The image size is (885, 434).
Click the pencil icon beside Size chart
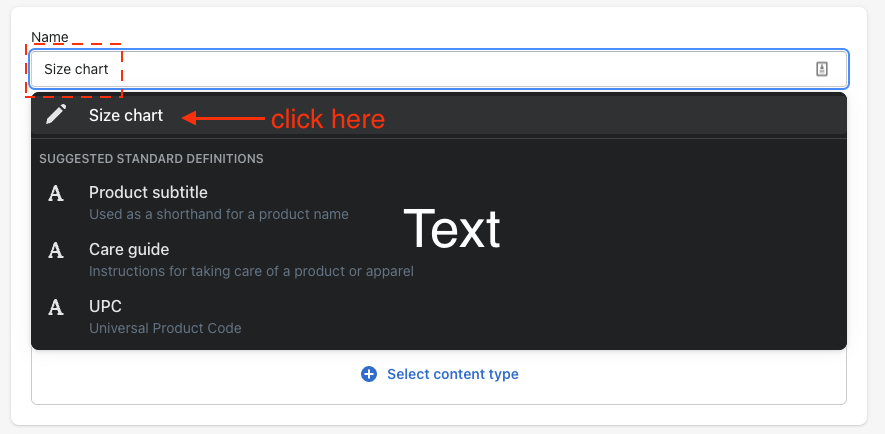tap(56, 115)
